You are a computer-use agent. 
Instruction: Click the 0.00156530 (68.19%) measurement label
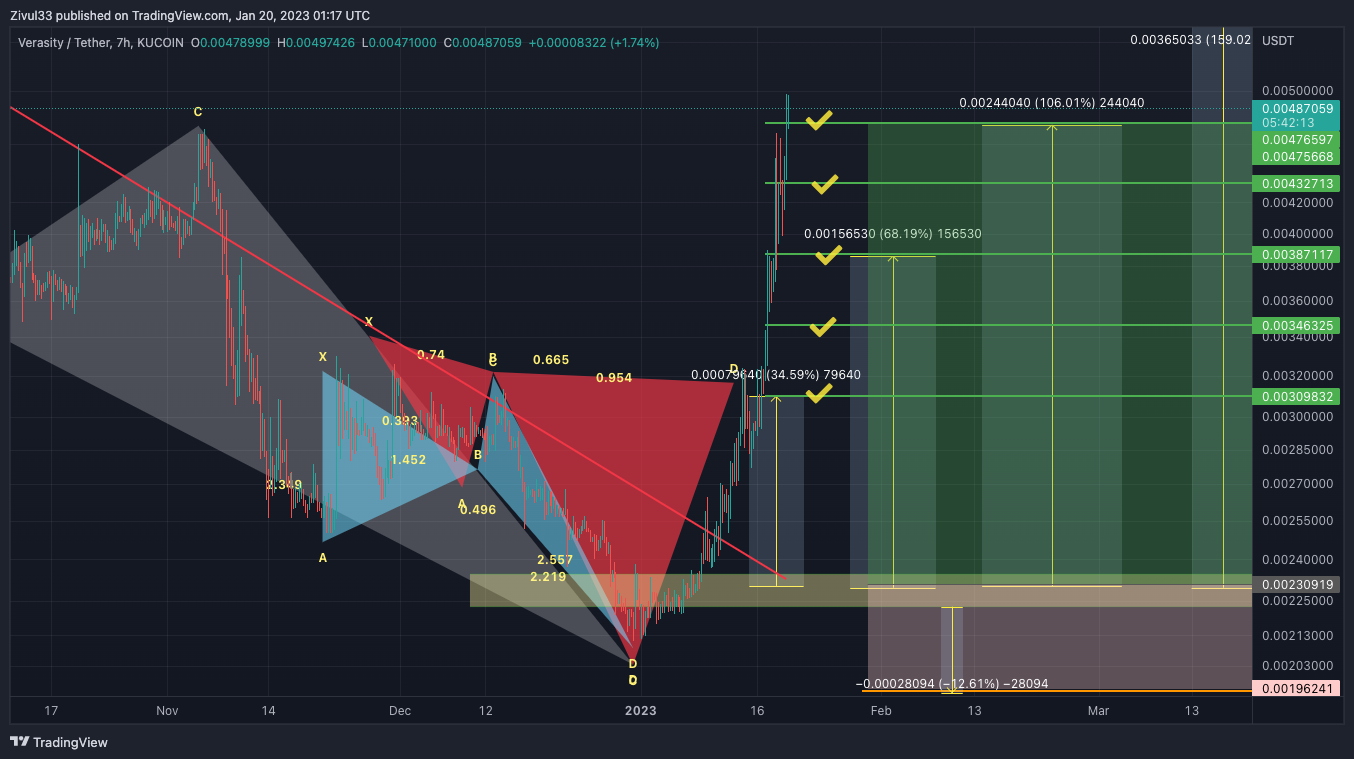point(893,234)
